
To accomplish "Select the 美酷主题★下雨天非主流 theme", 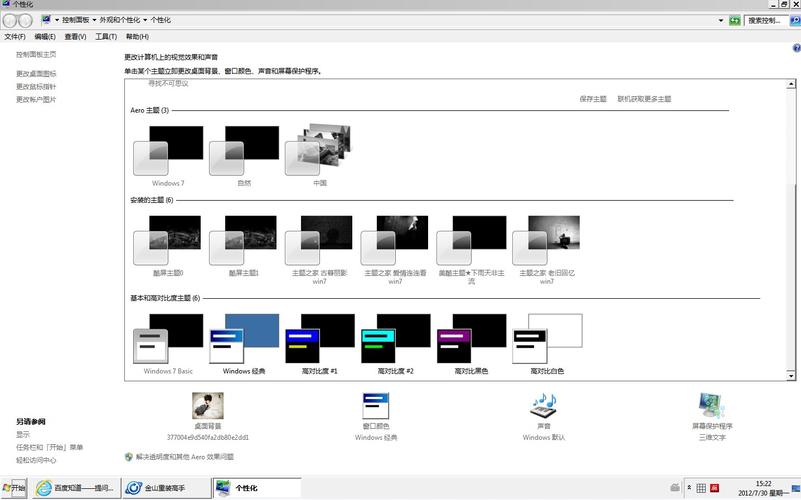I will (471, 250).
